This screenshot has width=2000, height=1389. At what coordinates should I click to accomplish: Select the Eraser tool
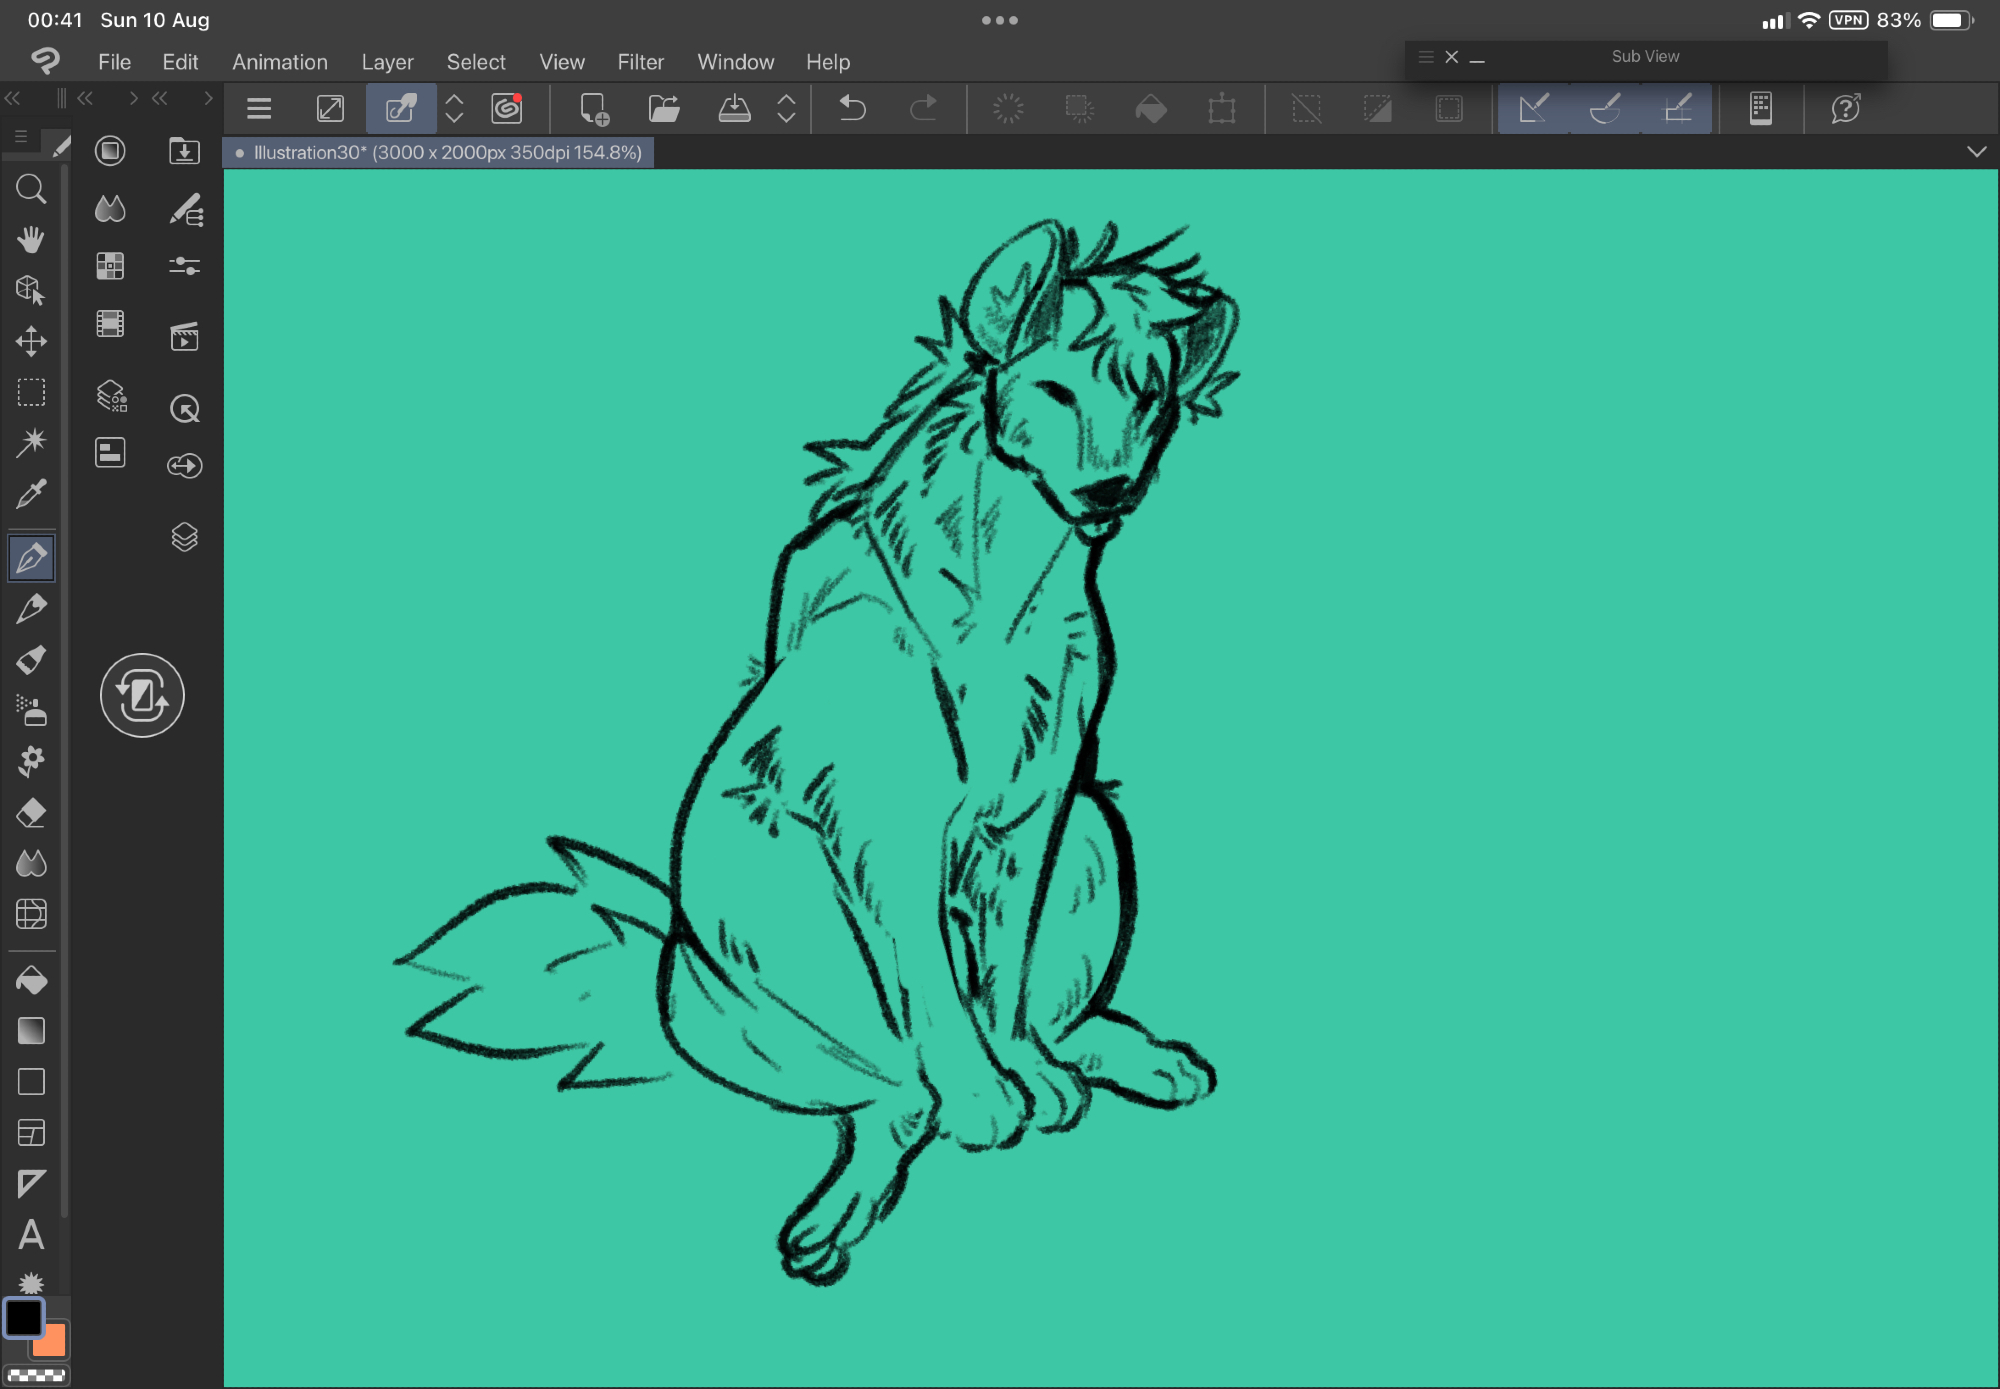(31, 813)
